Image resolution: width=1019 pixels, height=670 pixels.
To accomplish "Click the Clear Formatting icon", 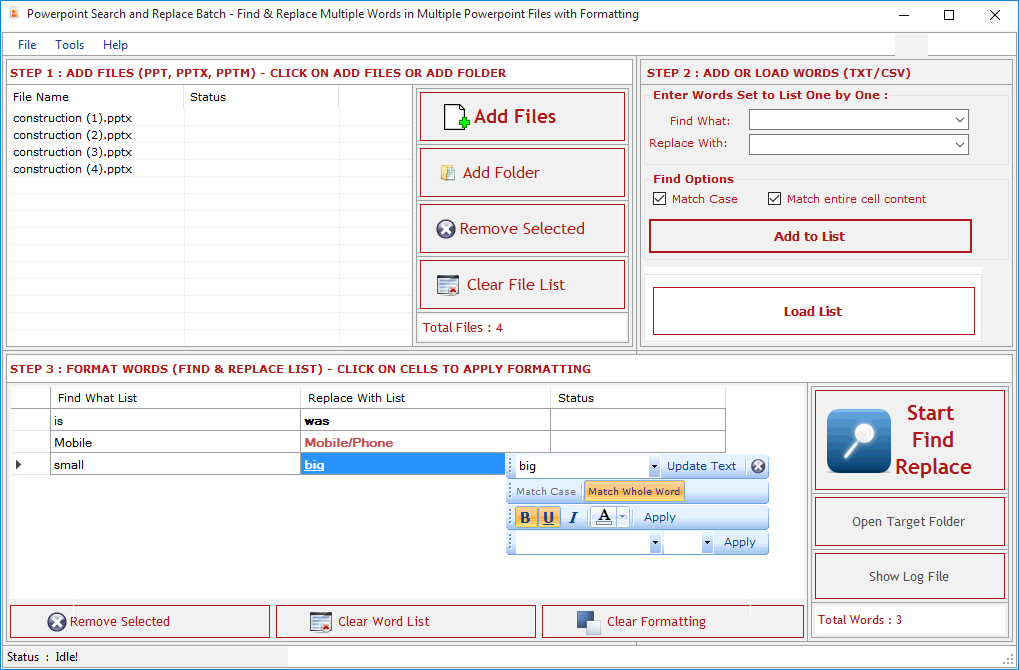I will click(x=589, y=622).
